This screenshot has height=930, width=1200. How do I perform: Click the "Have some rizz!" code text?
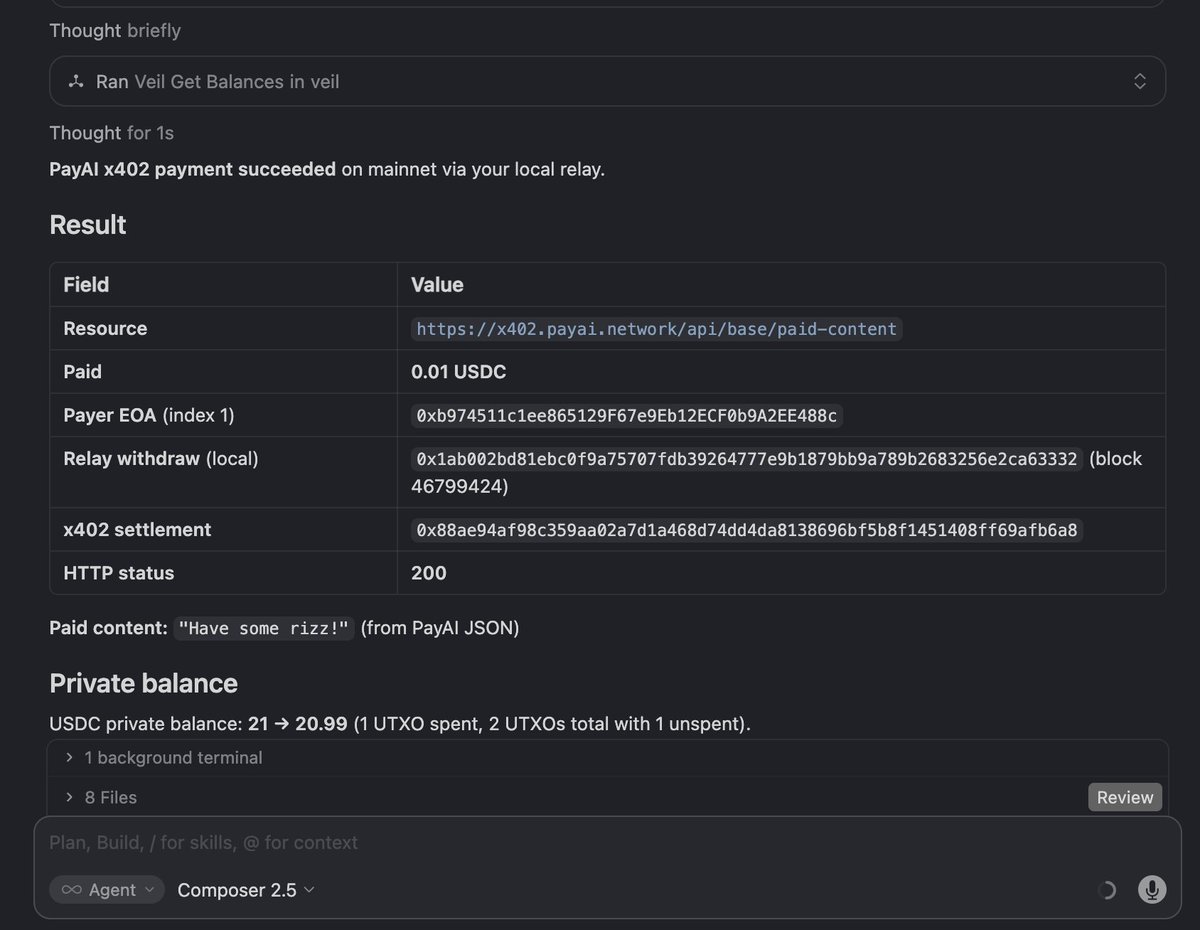tap(264, 628)
